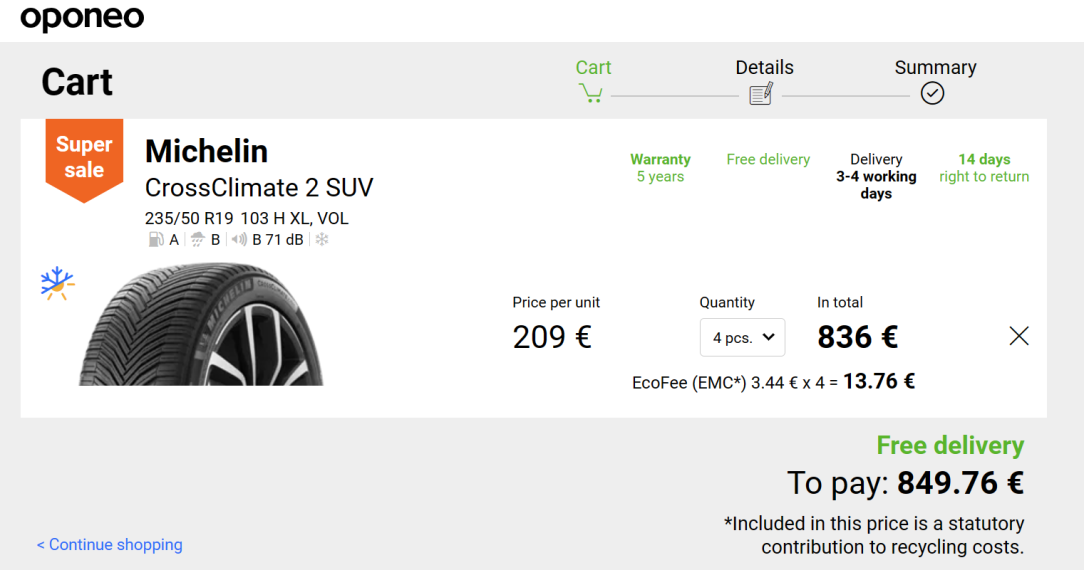Click the fuel efficiency label icon
Image resolution: width=1084 pixels, height=570 pixels.
156,240
